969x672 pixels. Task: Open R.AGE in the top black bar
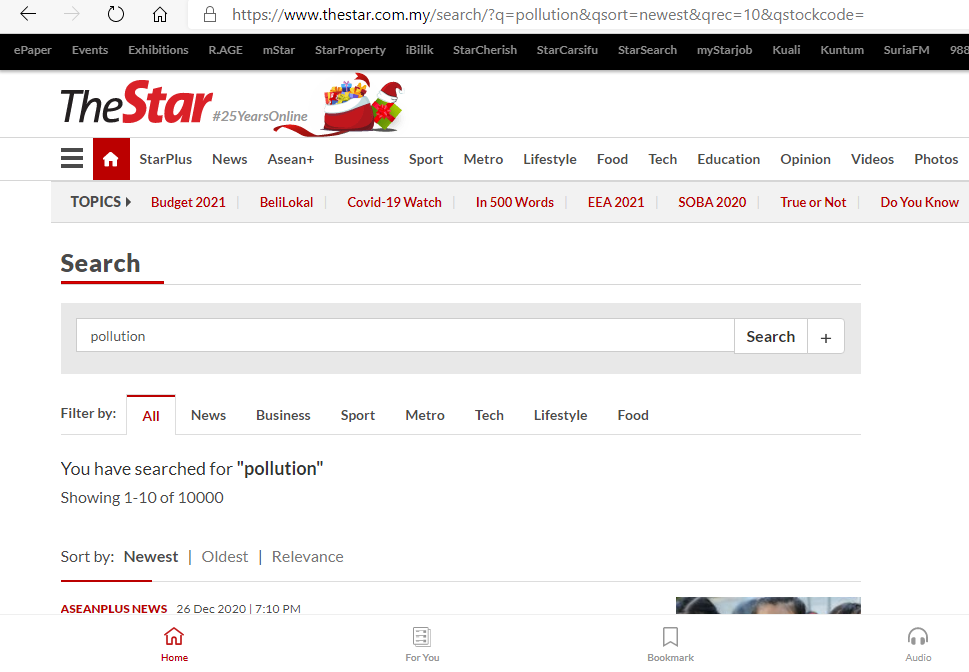226,50
